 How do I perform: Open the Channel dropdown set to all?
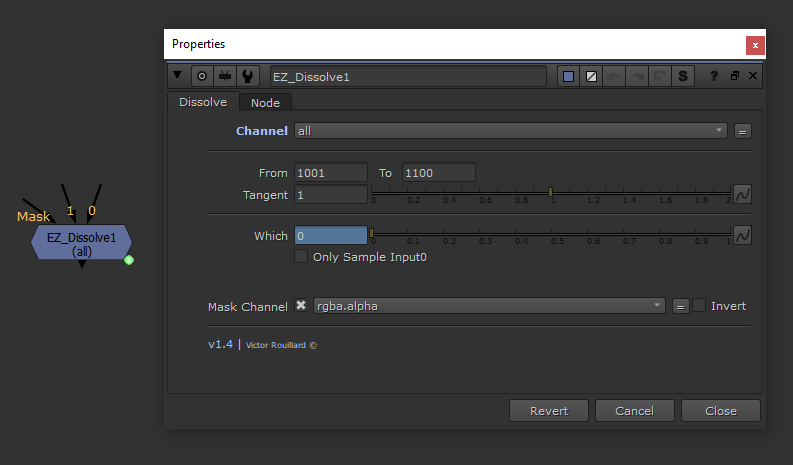pyautogui.click(x=510, y=131)
